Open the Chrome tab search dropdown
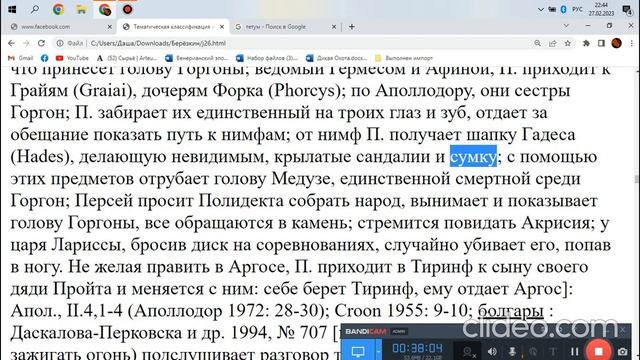Viewport: 640px width, 360px height. coord(566,26)
